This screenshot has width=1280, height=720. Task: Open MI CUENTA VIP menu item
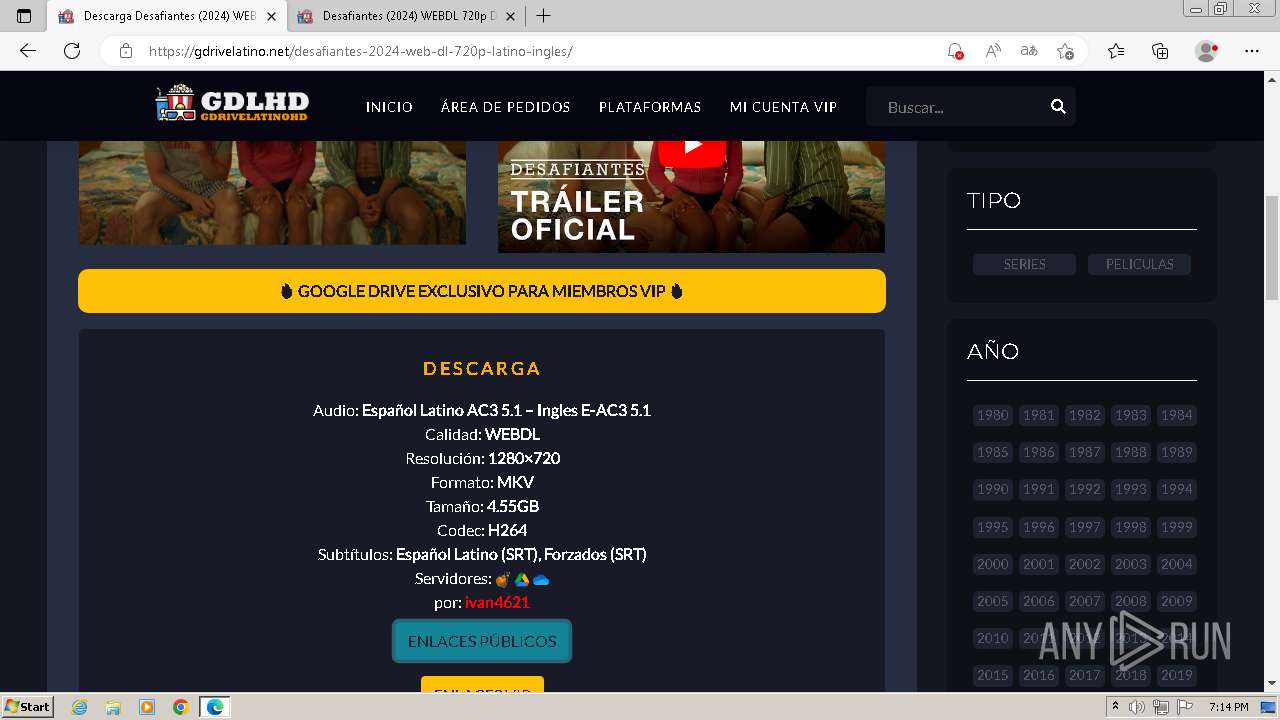[783, 107]
